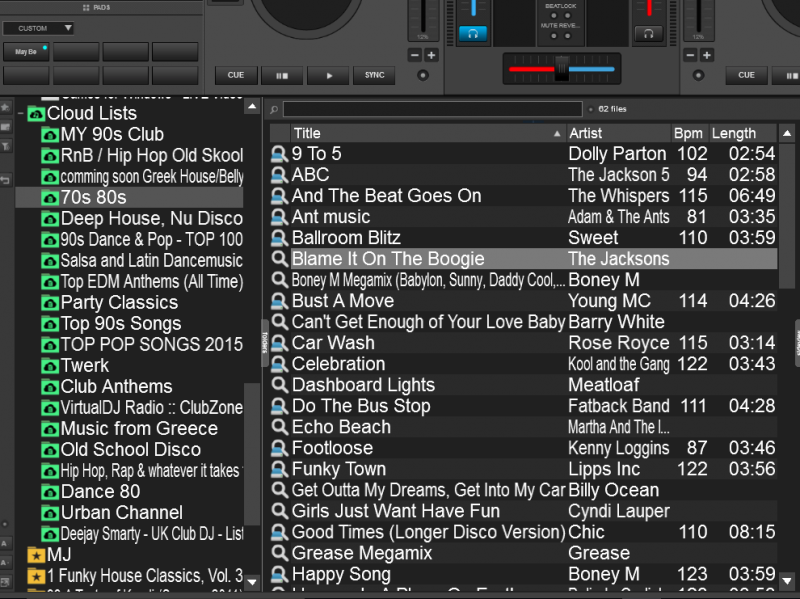Click the Title column header
This screenshot has height=599, width=800.
pos(428,134)
